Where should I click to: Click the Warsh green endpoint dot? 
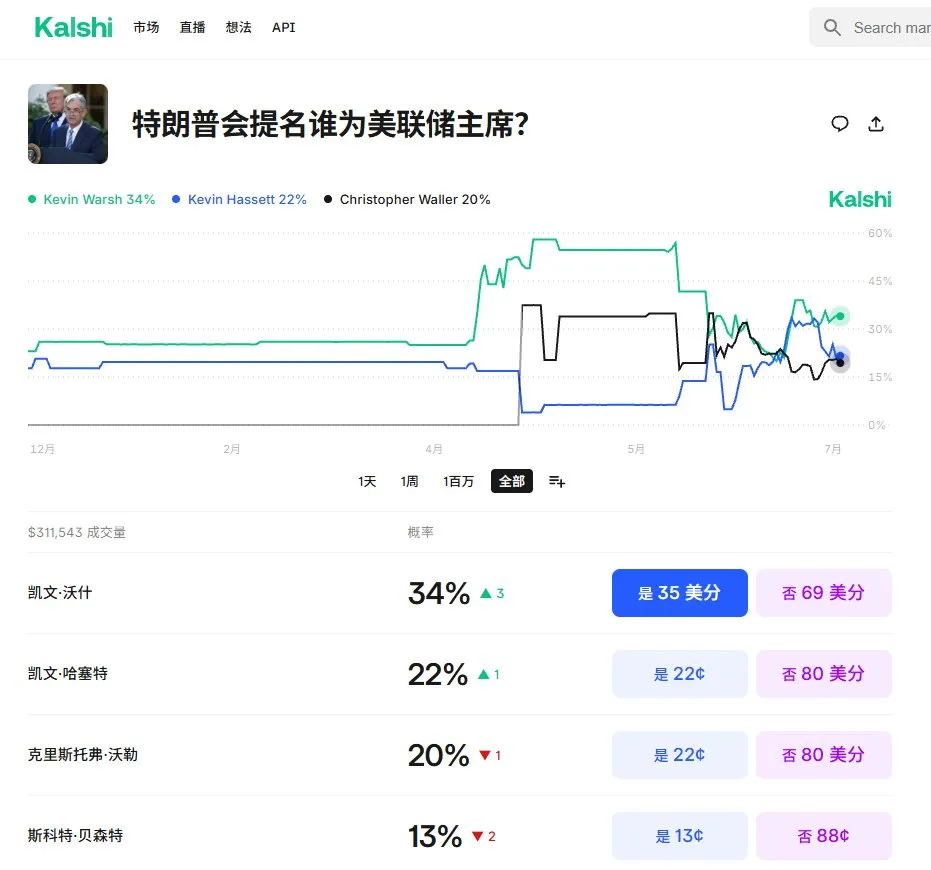tap(840, 316)
